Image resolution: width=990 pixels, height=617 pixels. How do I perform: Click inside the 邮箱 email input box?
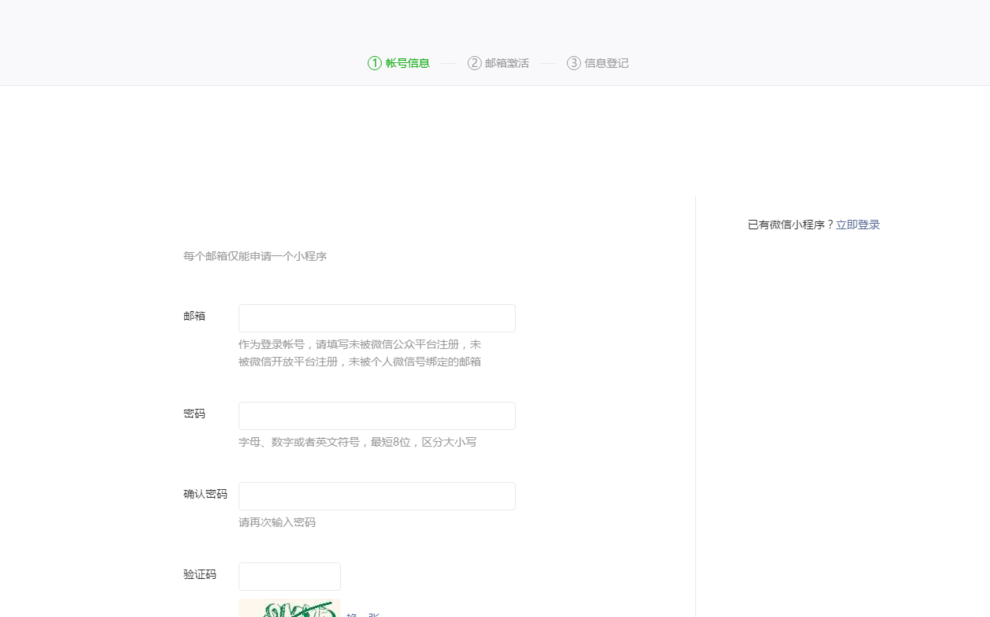click(377, 317)
